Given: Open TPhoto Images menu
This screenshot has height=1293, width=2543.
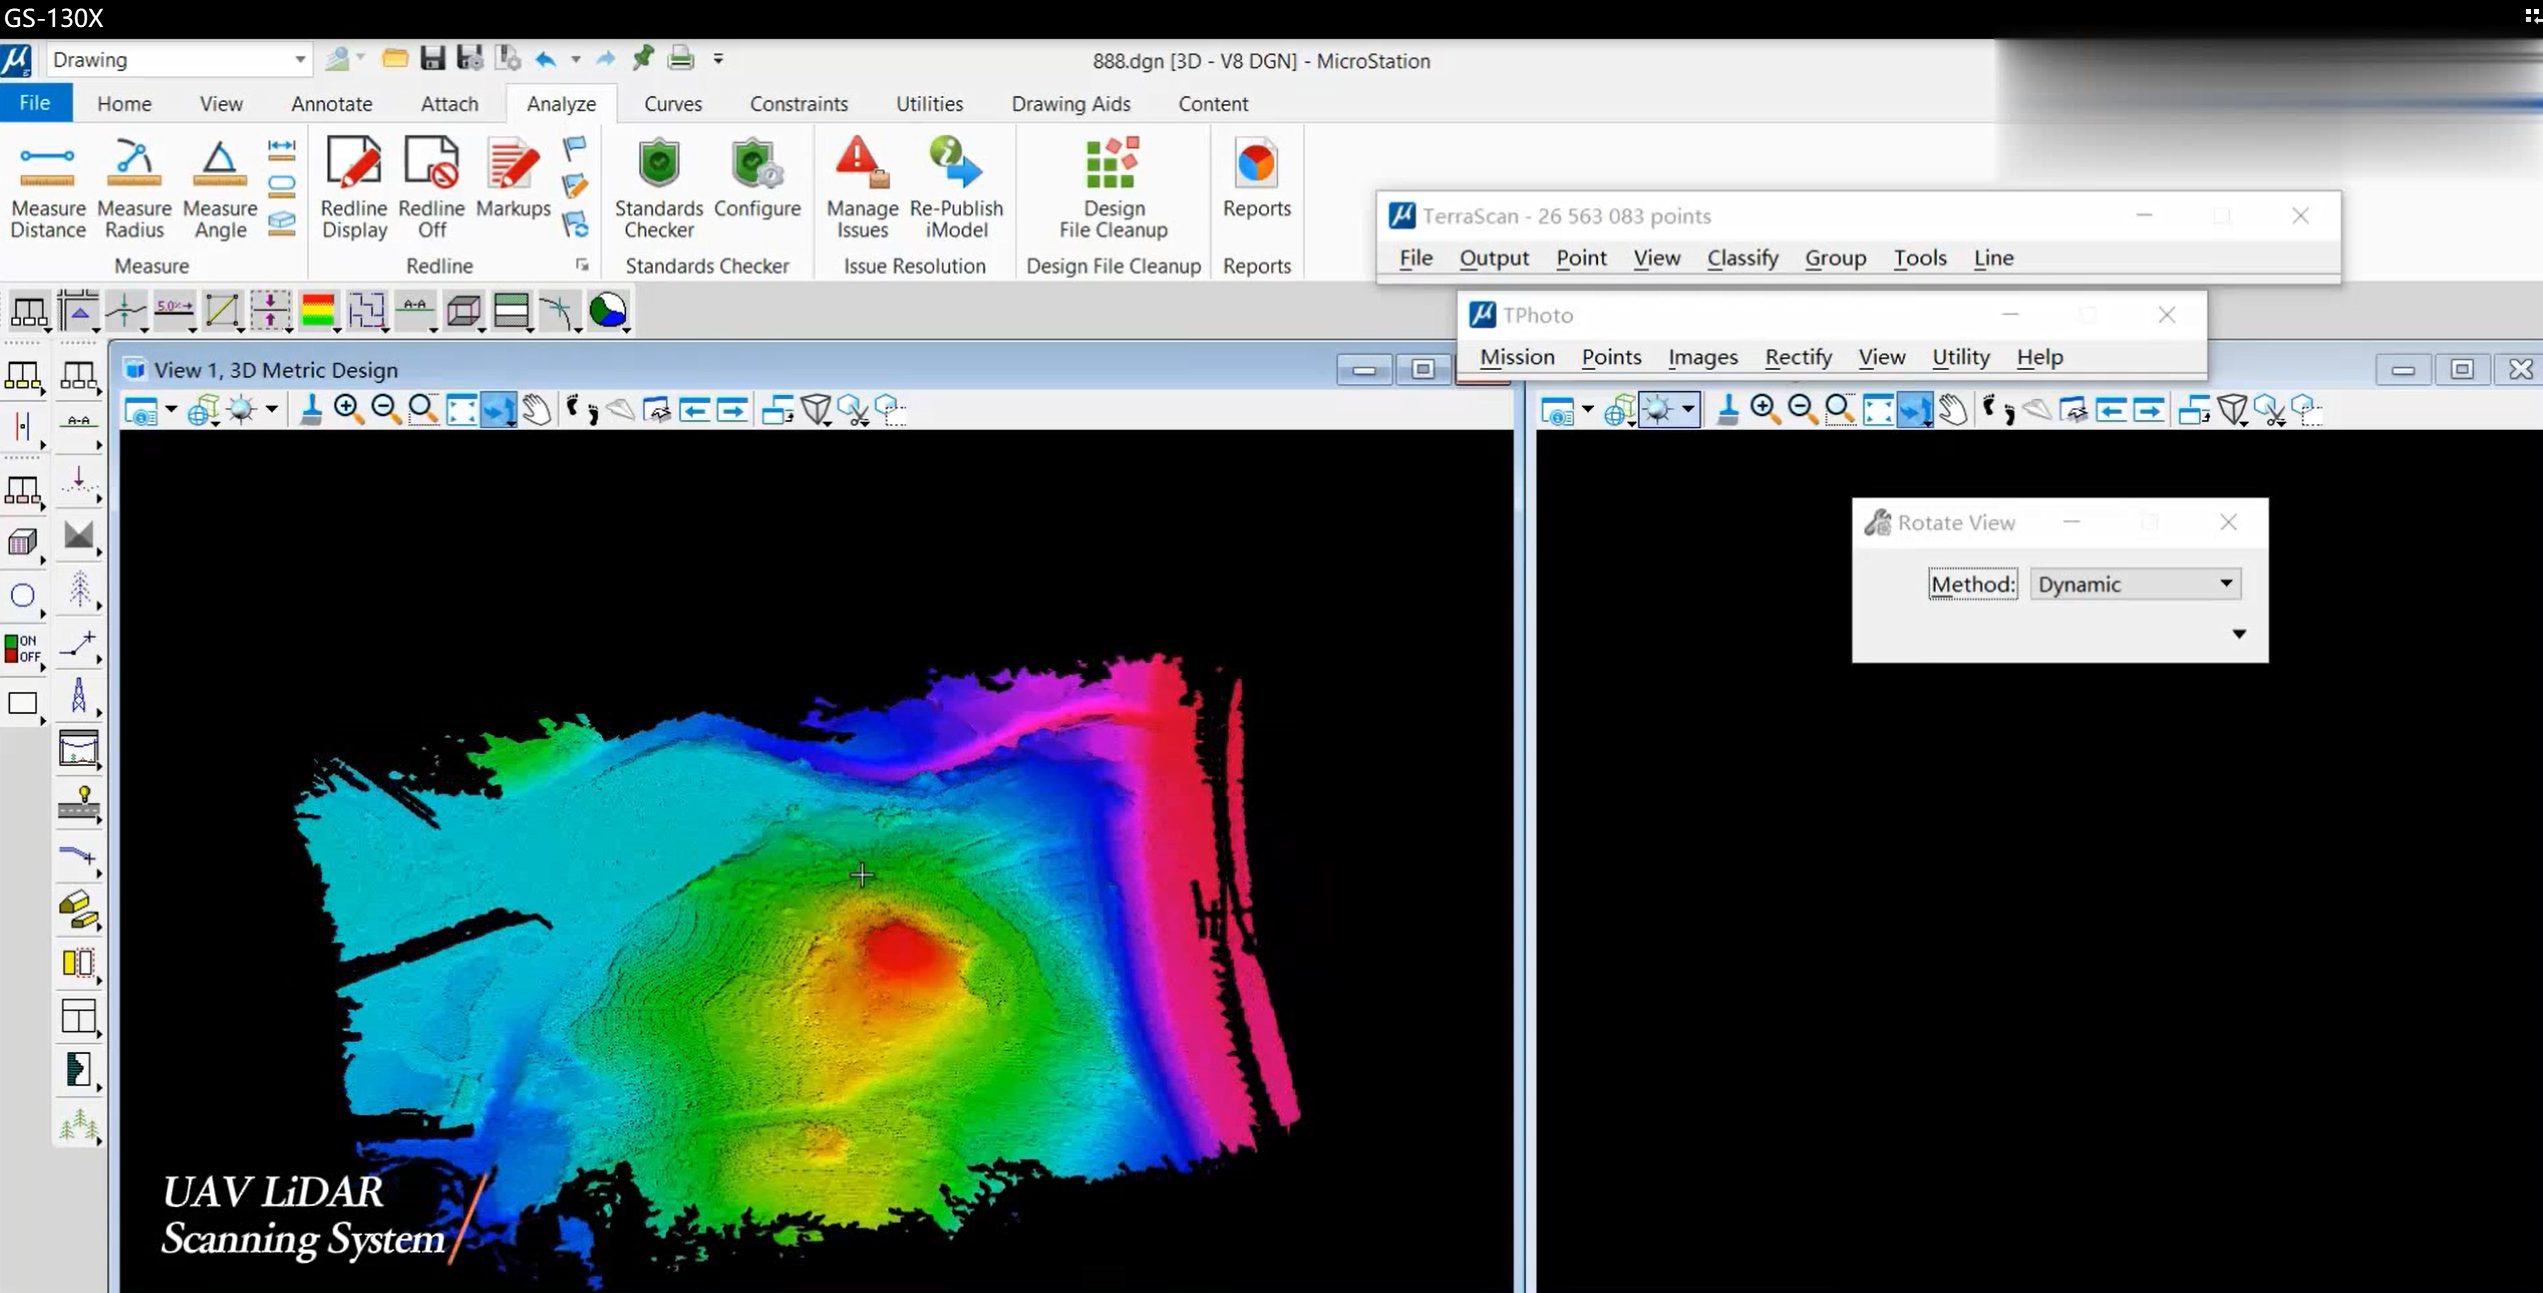Looking at the screenshot, I should coord(1703,357).
